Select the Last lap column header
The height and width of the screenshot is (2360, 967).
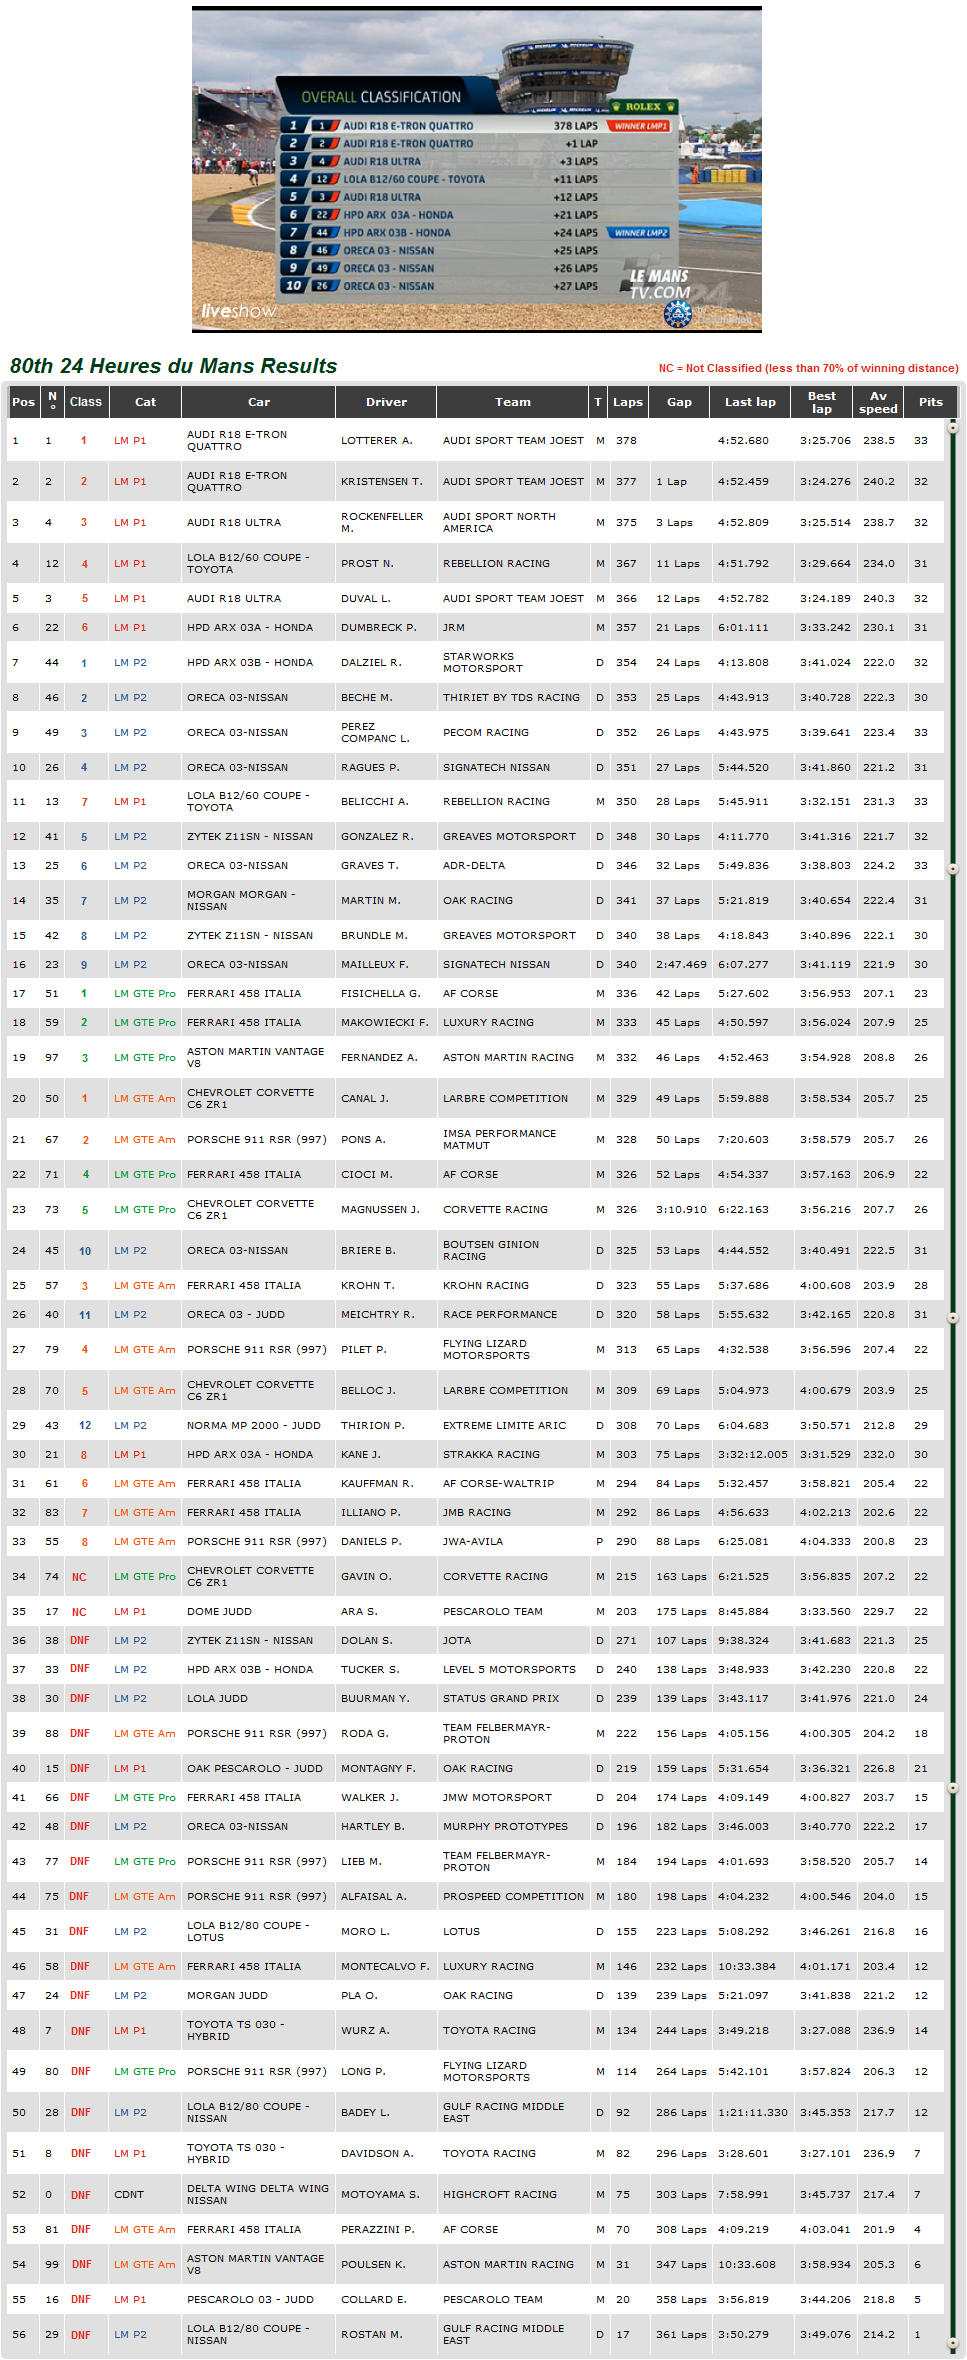[750, 402]
